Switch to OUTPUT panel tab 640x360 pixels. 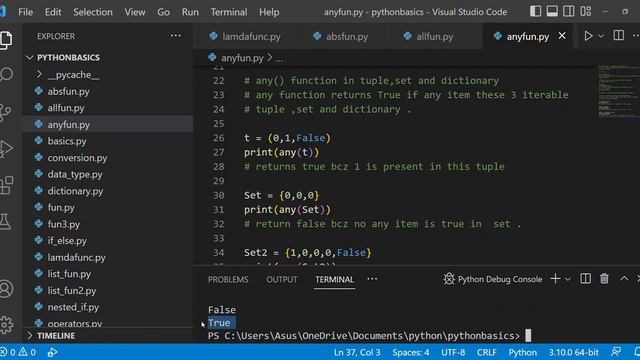(282, 279)
